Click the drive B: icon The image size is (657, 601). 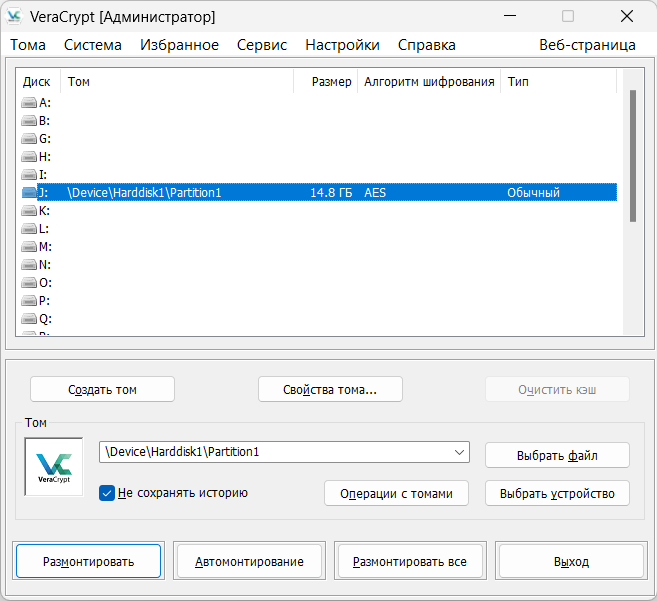(x=29, y=120)
